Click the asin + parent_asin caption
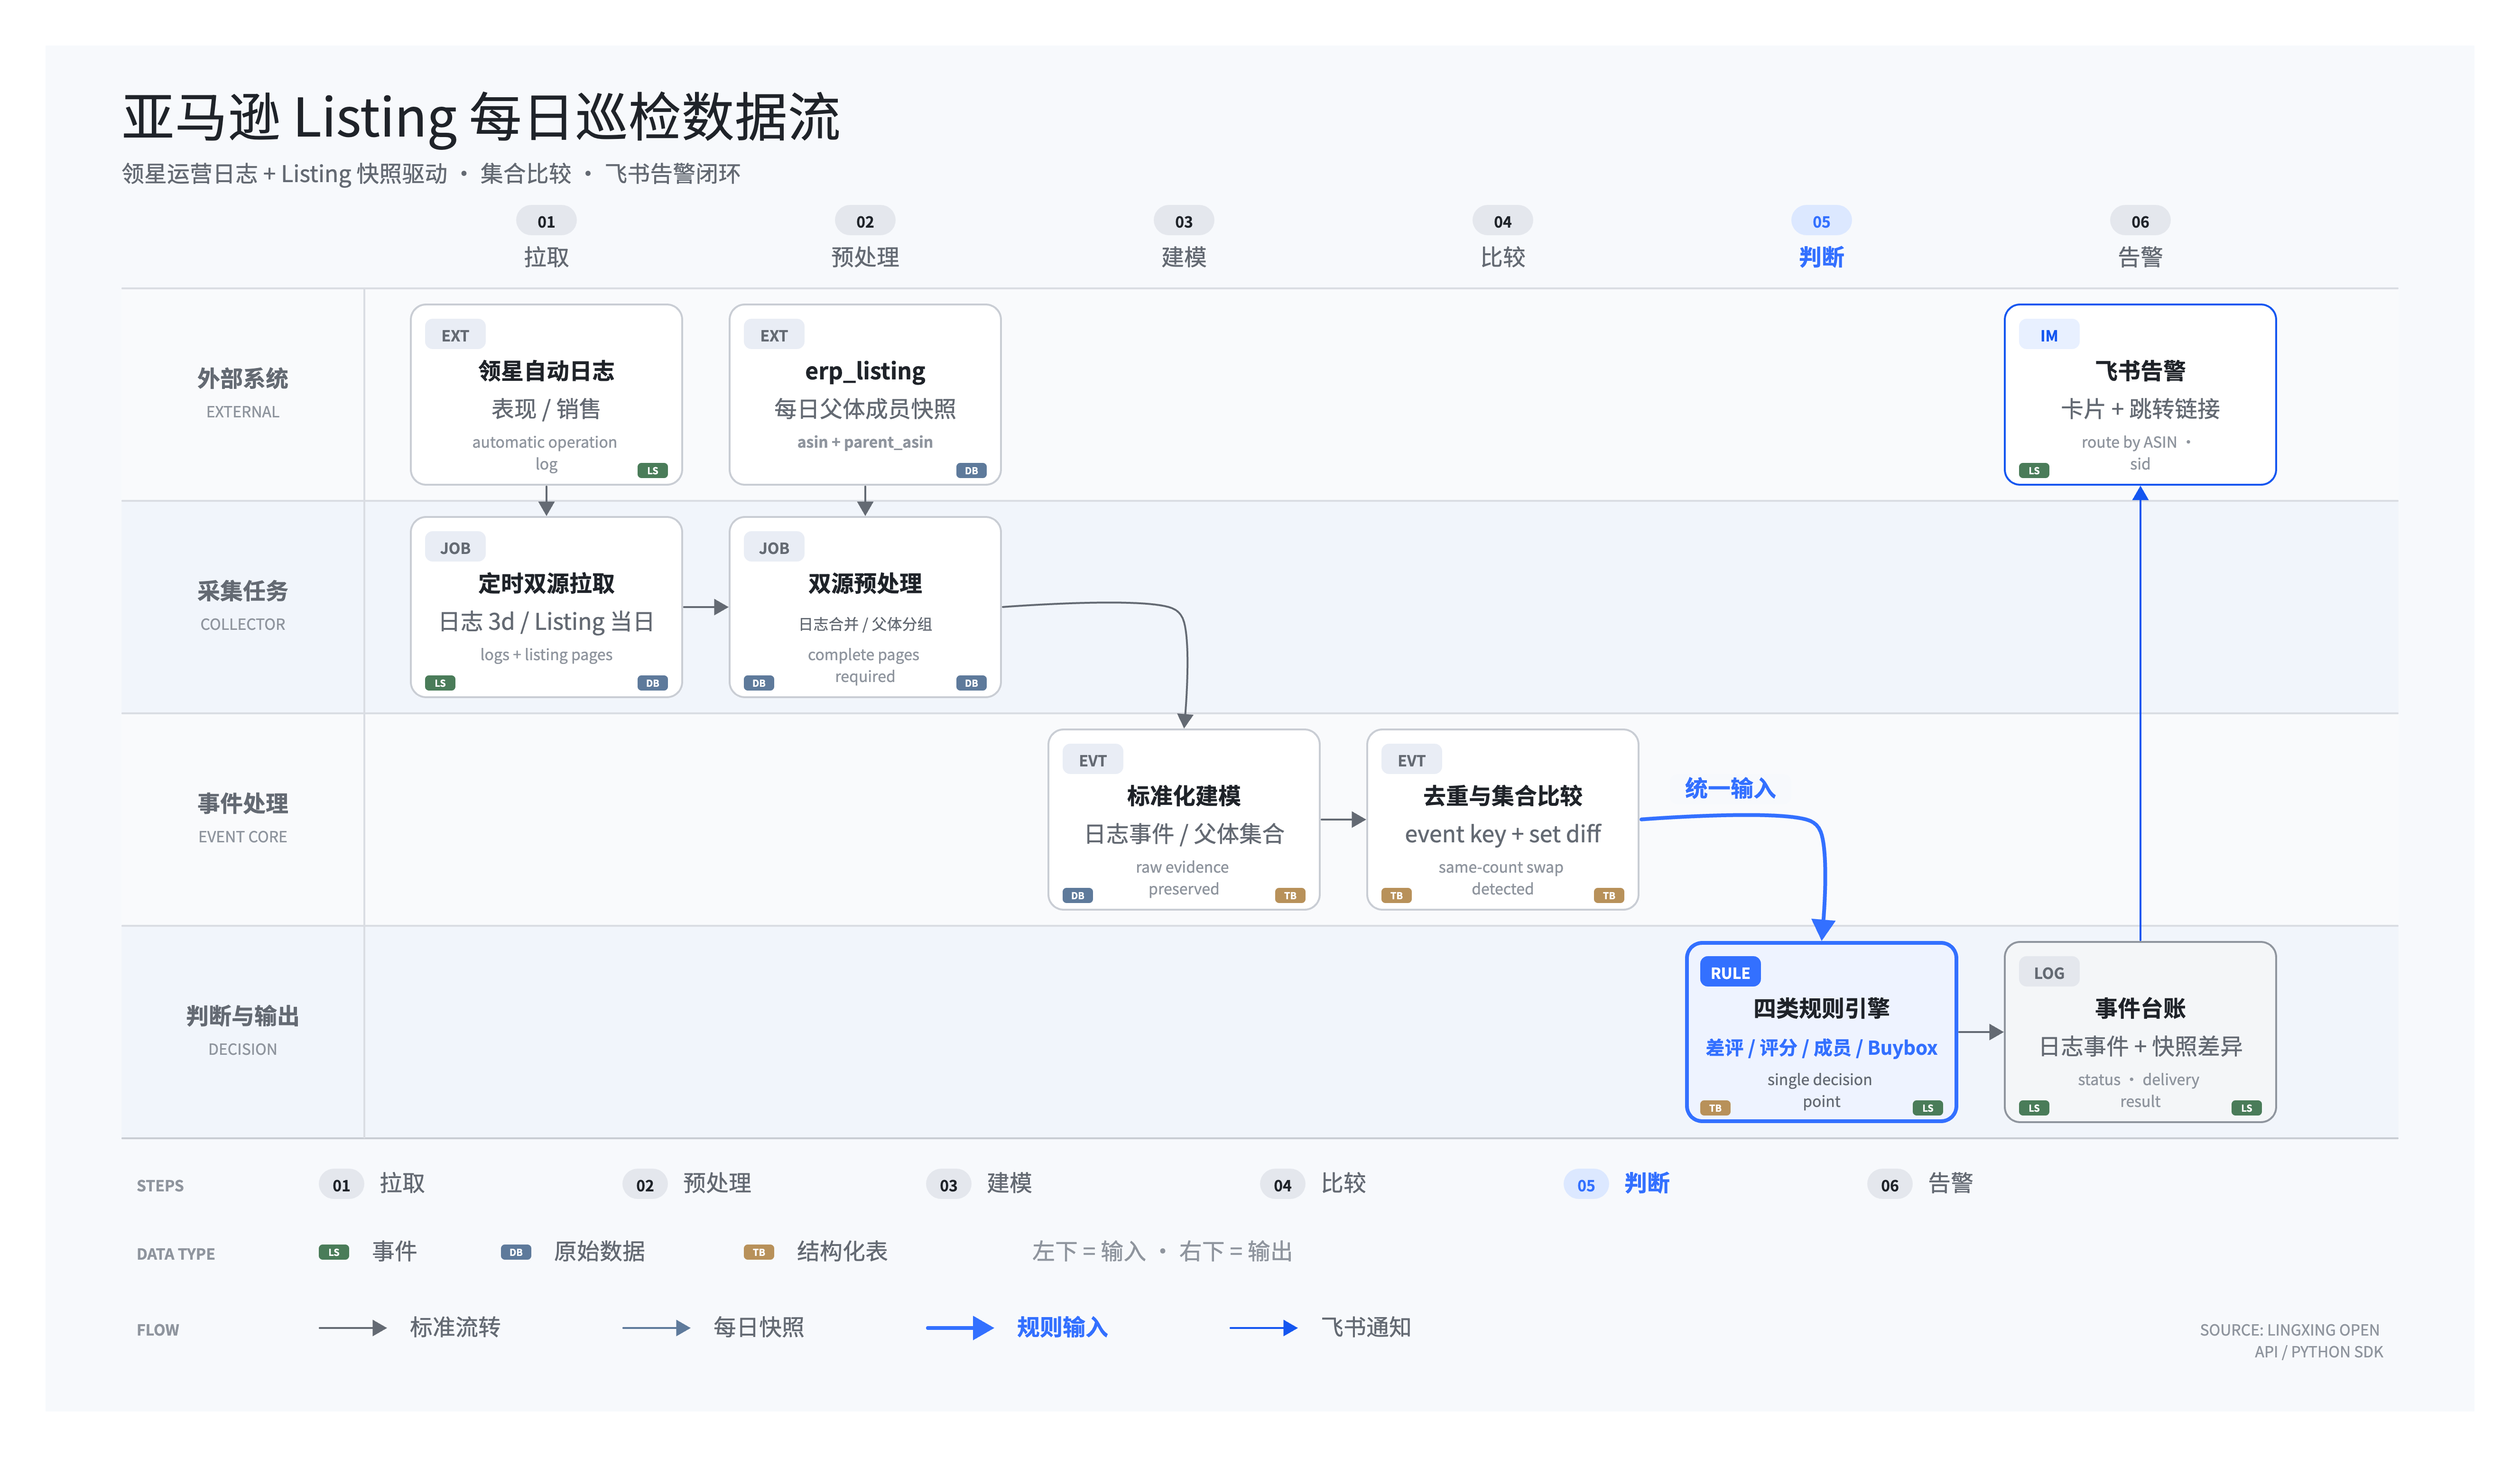This screenshot has width=2520, height=1457. pos(865,442)
